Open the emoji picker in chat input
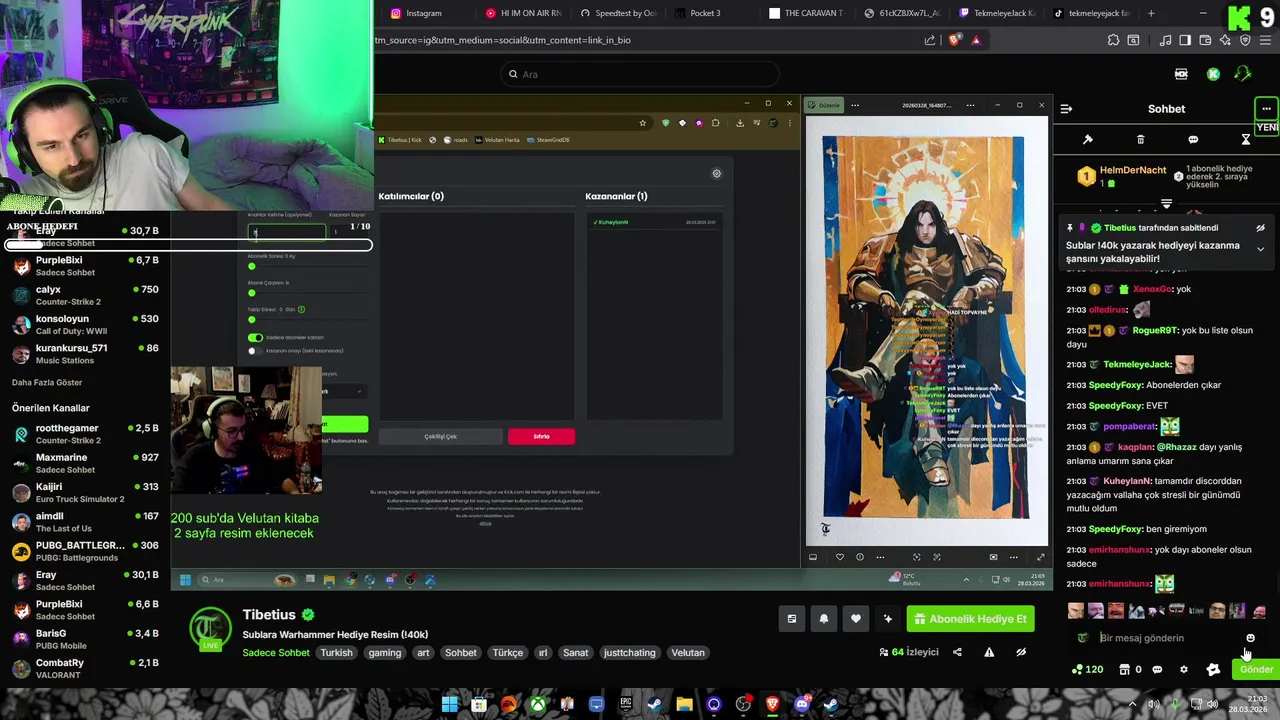This screenshot has height=720, width=1280. [x=1250, y=638]
